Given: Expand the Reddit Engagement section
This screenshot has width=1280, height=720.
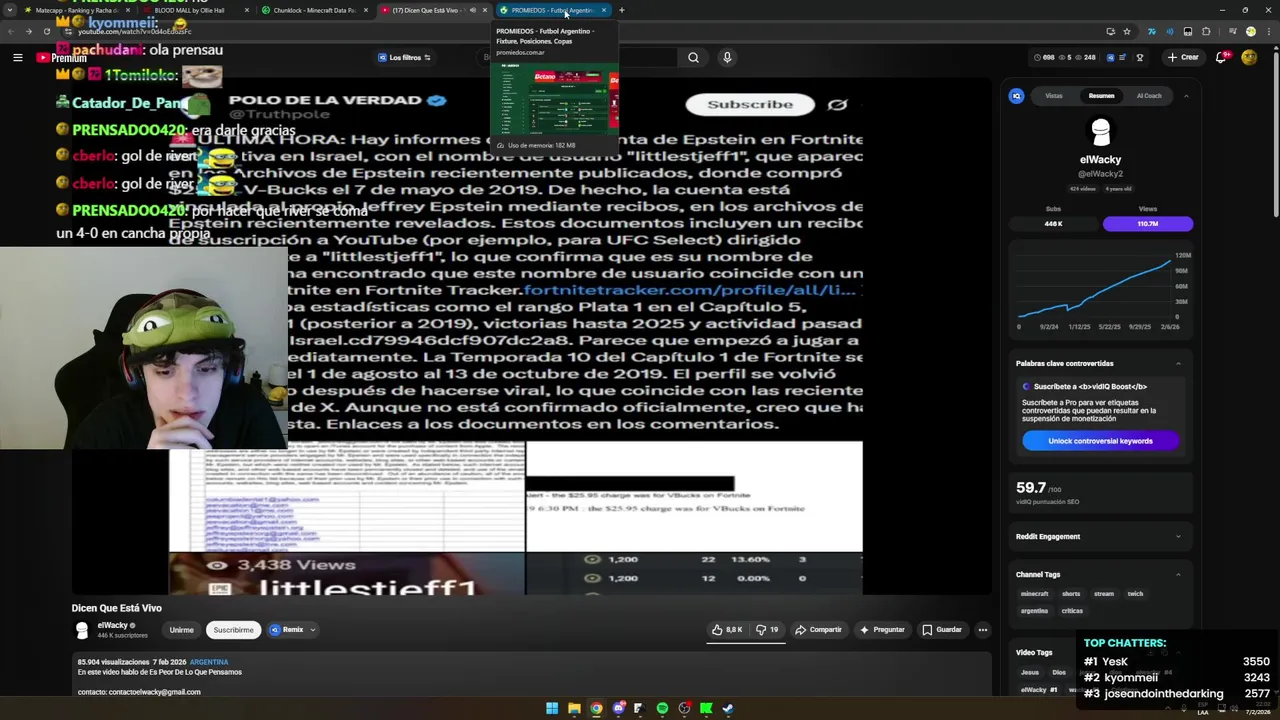Looking at the screenshot, I should 1178,536.
